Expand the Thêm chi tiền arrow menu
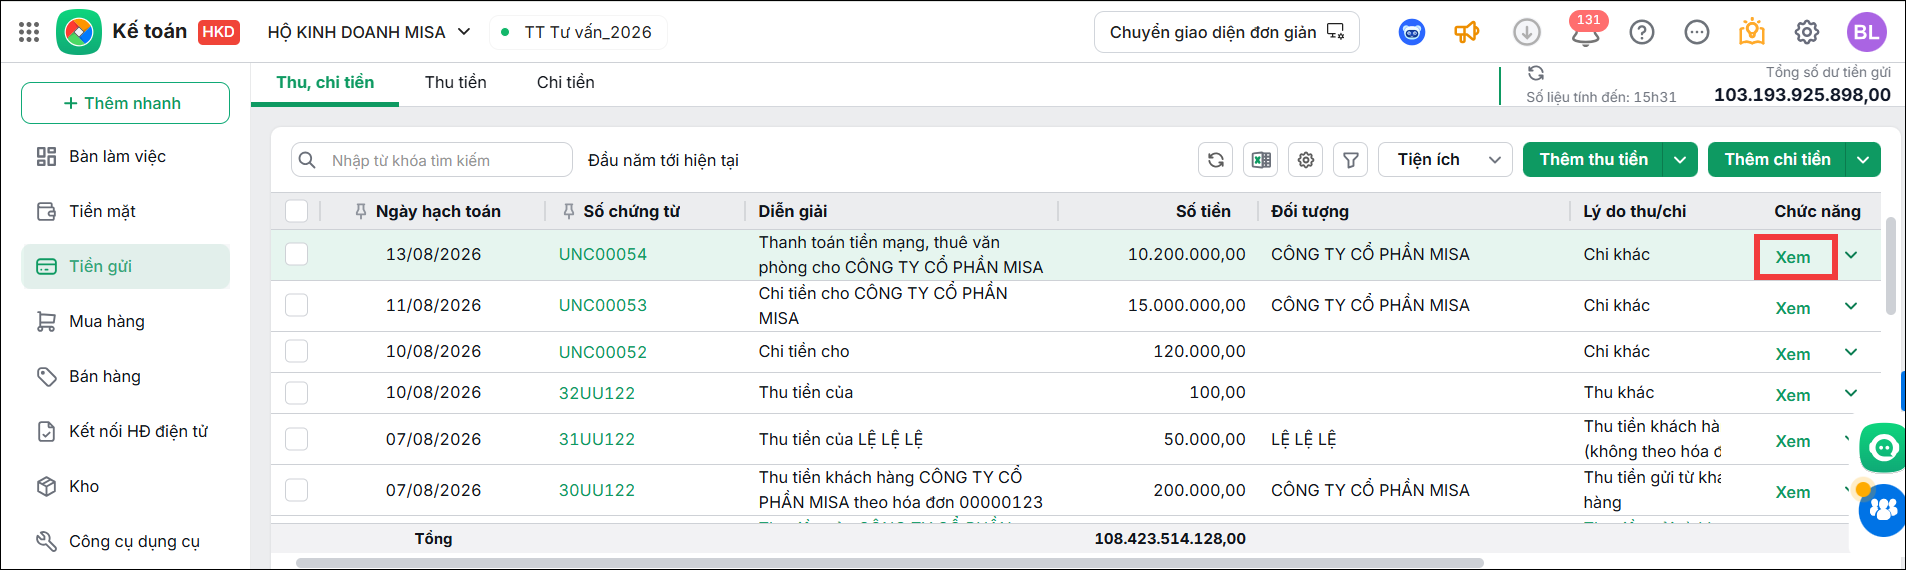 point(1863,160)
